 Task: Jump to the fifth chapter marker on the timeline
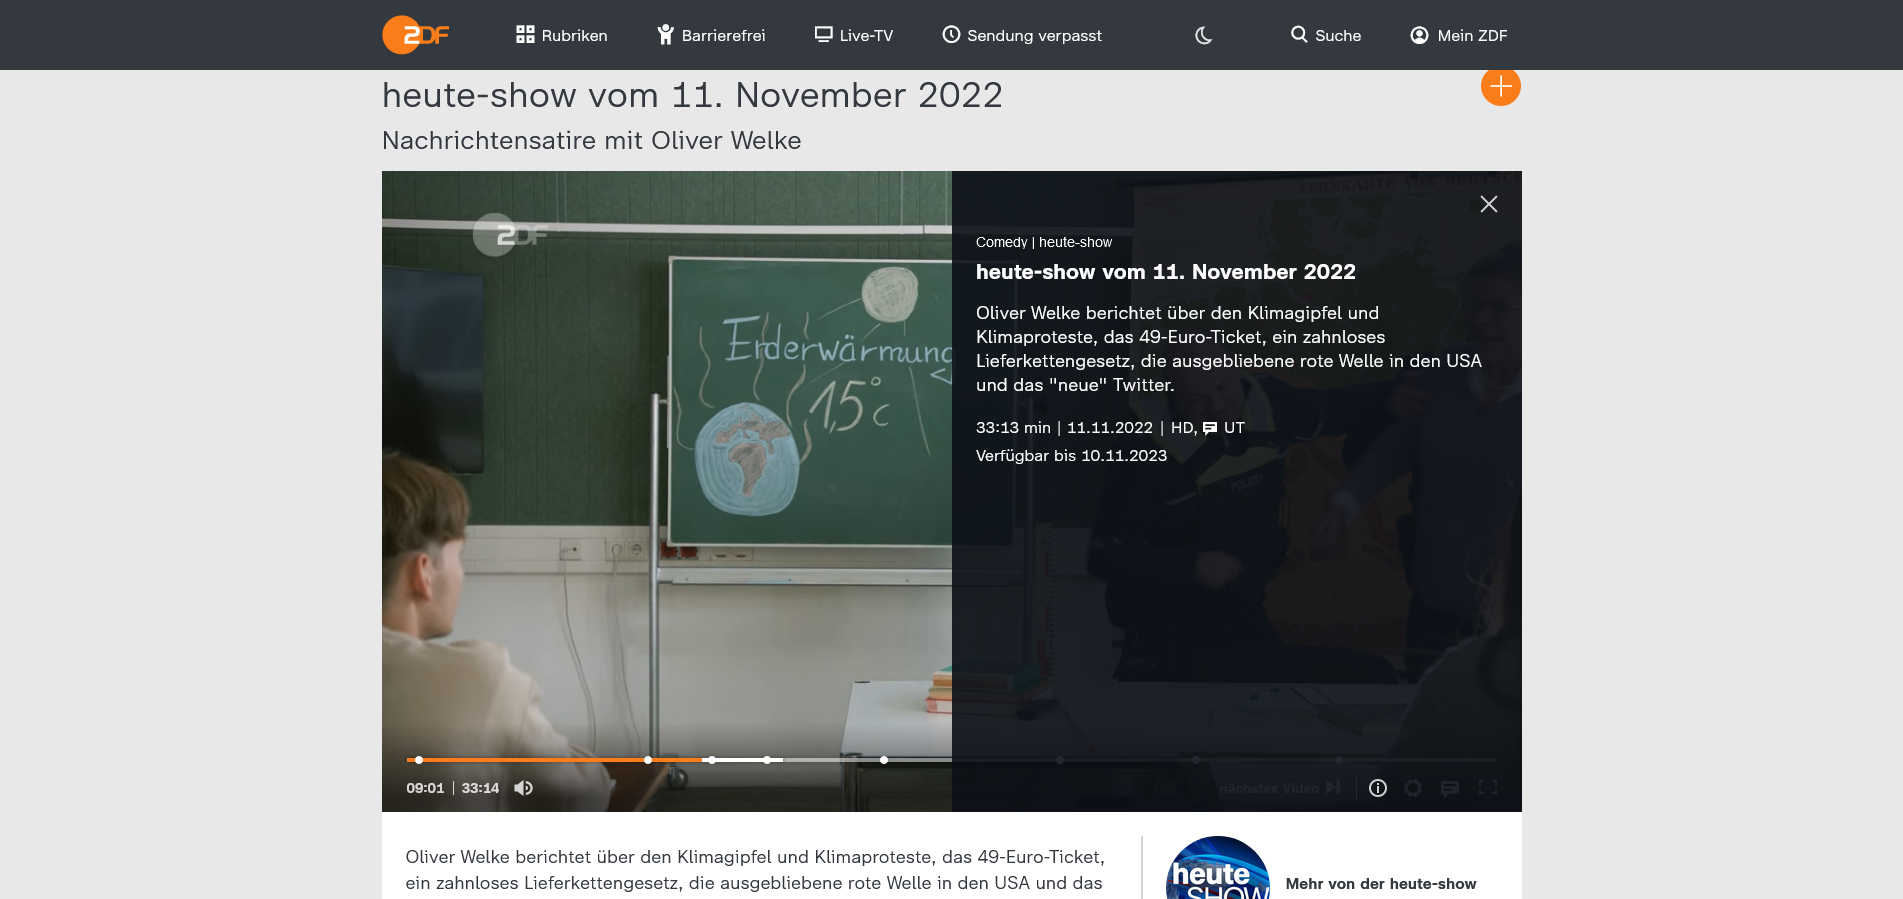point(884,760)
